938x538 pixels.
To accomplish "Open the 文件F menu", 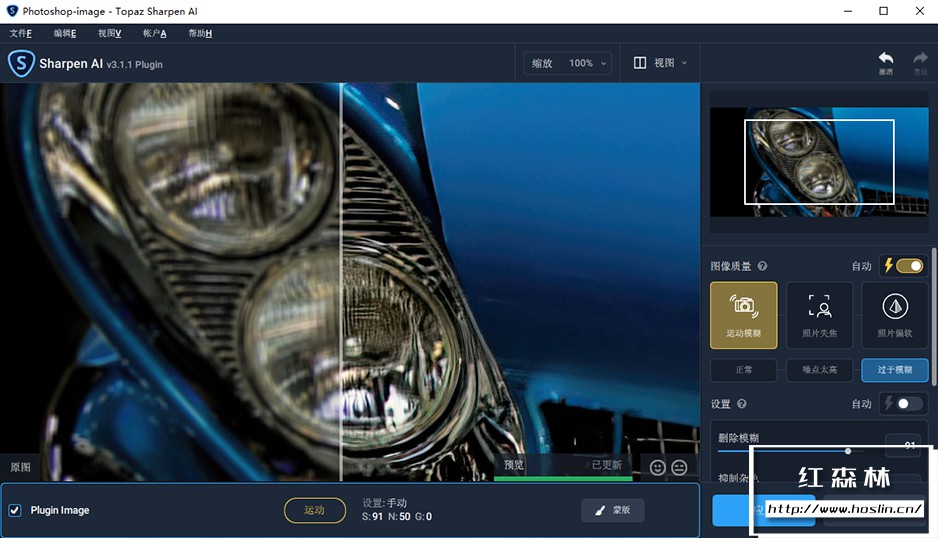I will pyautogui.click(x=20, y=33).
